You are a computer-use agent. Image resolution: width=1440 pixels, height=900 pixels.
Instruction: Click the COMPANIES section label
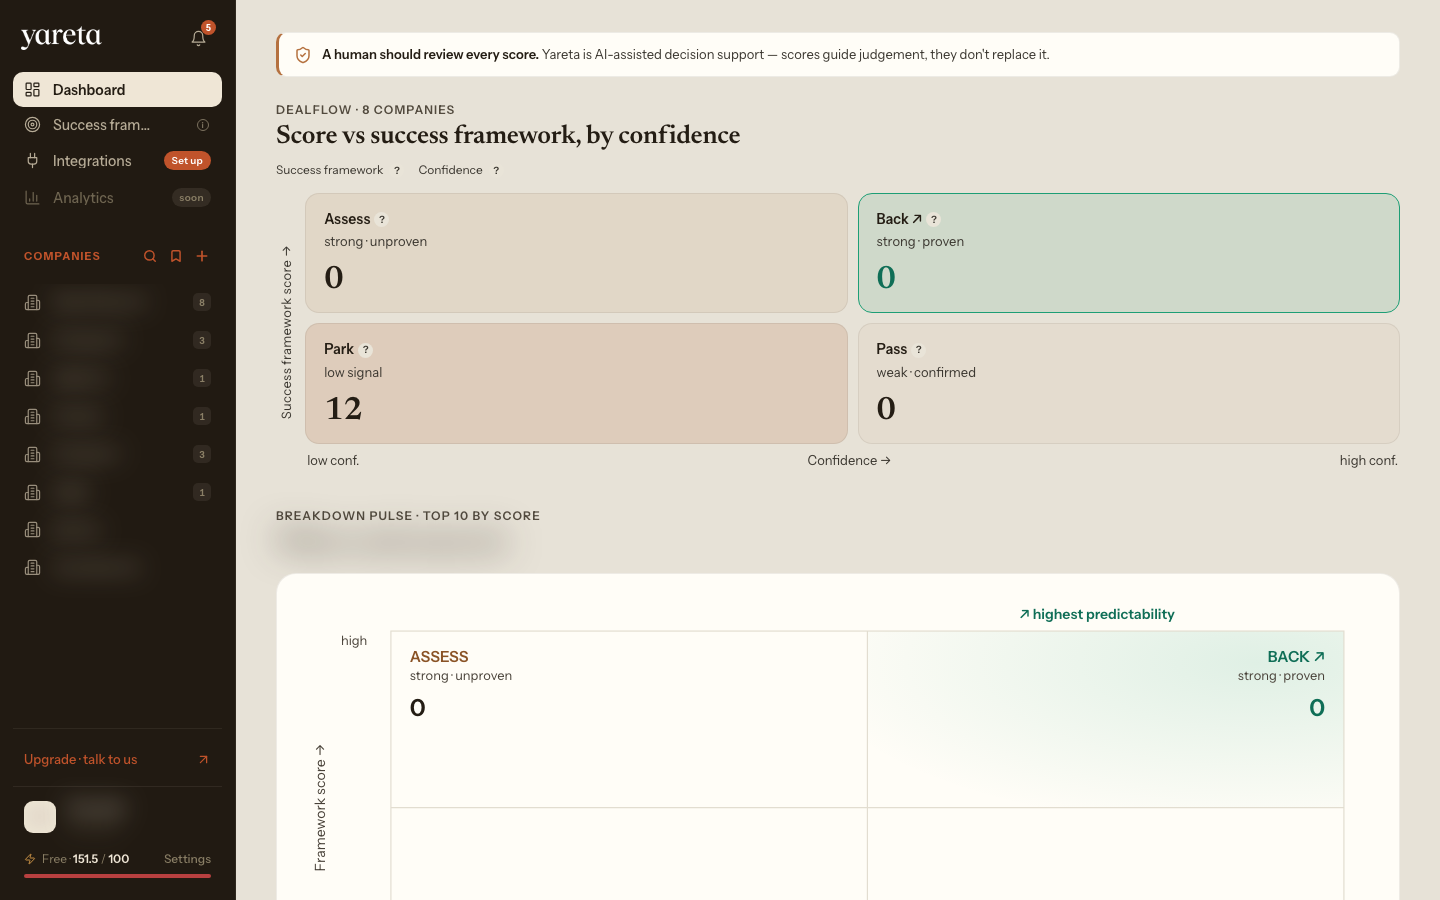click(62, 256)
